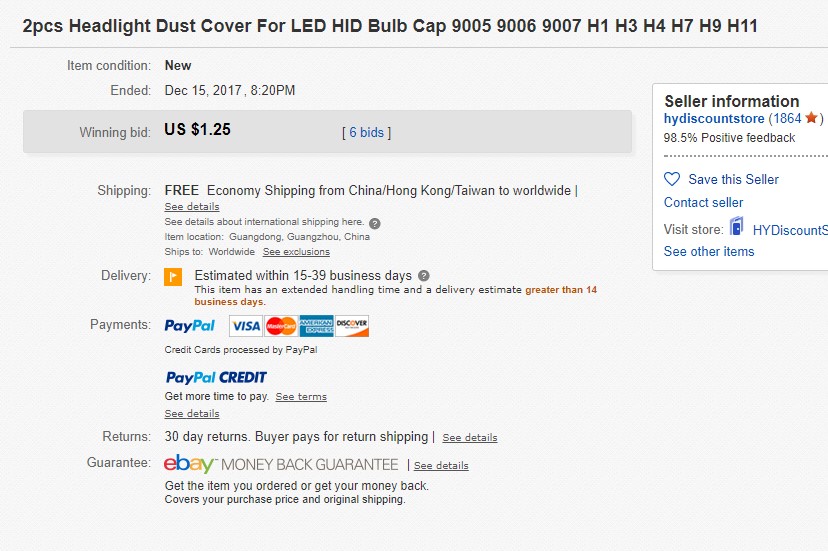Click the American Express card icon
Screen dimensions: 828x551
tap(316, 326)
